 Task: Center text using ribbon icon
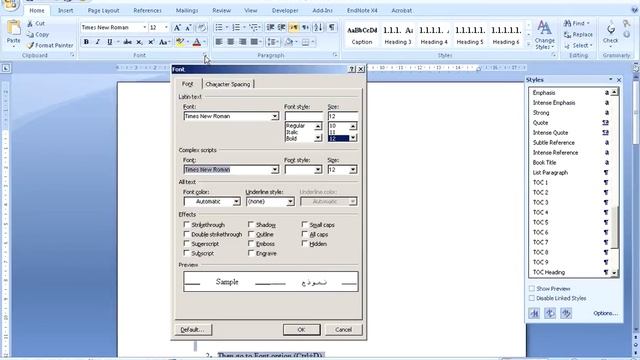point(231,42)
